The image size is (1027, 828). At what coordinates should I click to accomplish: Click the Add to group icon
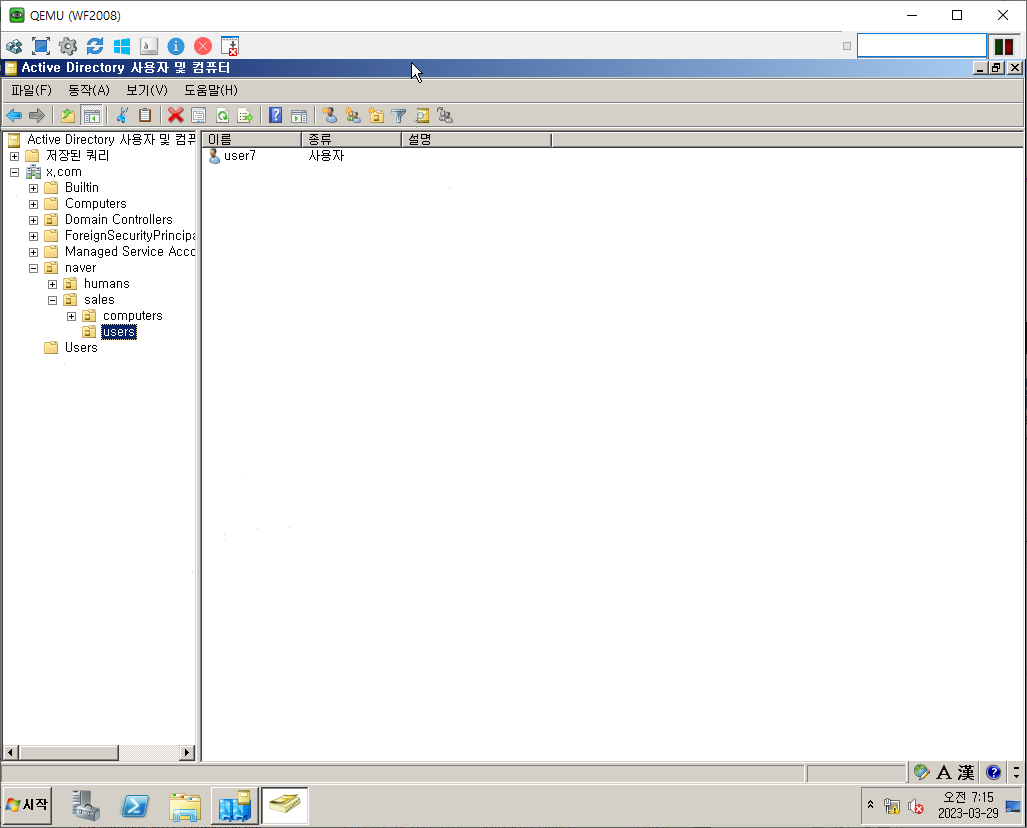coord(445,116)
